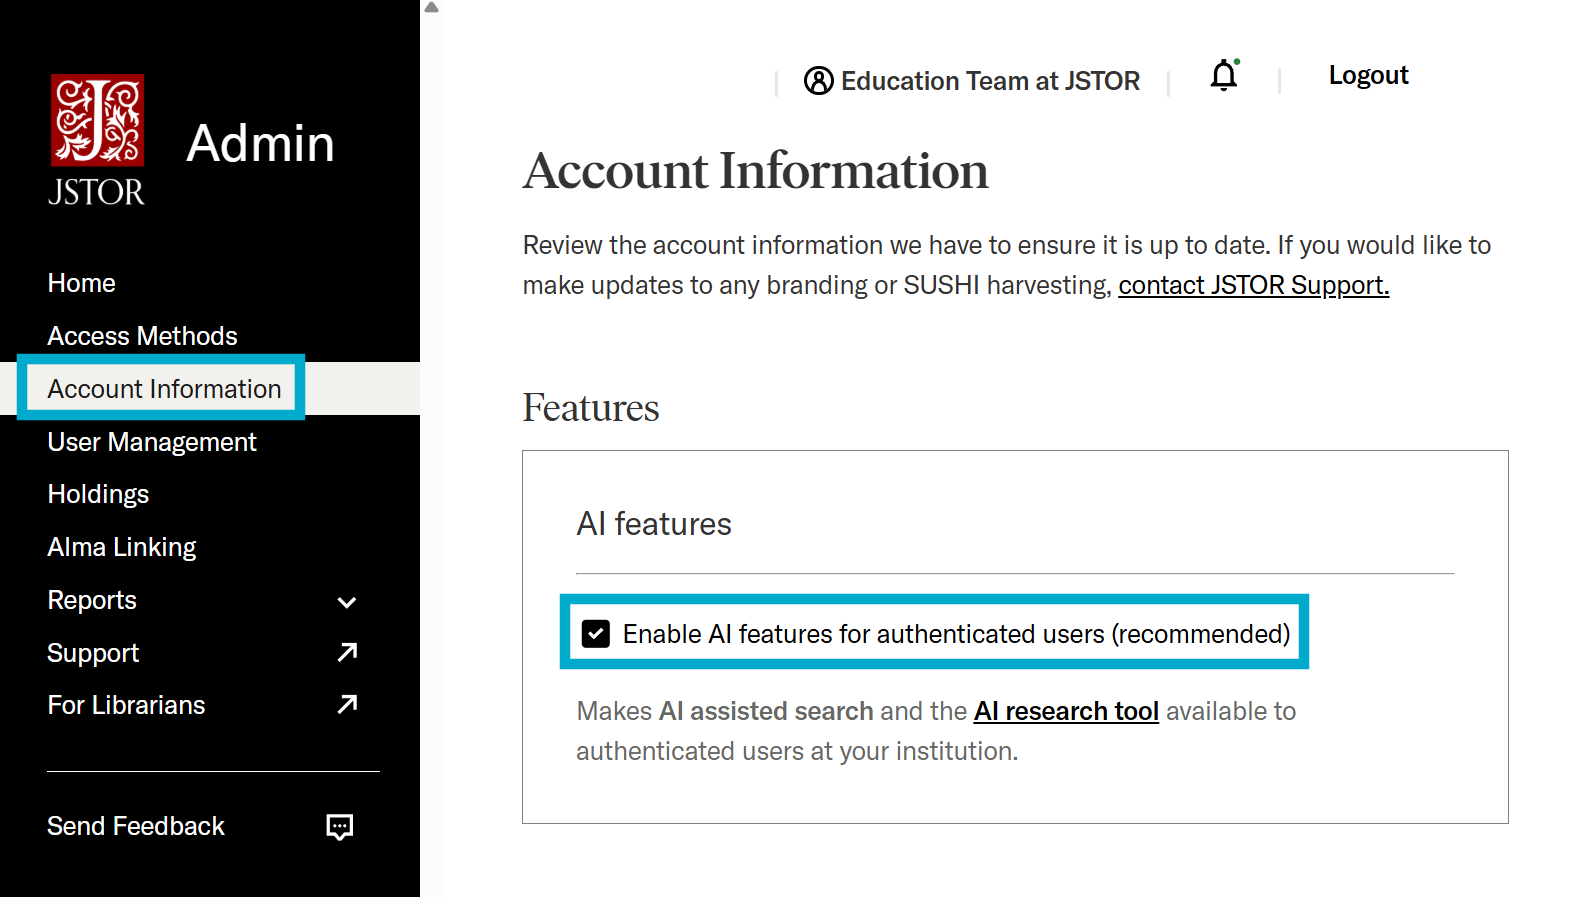Click the Support external link arrow

coord(347,653)
